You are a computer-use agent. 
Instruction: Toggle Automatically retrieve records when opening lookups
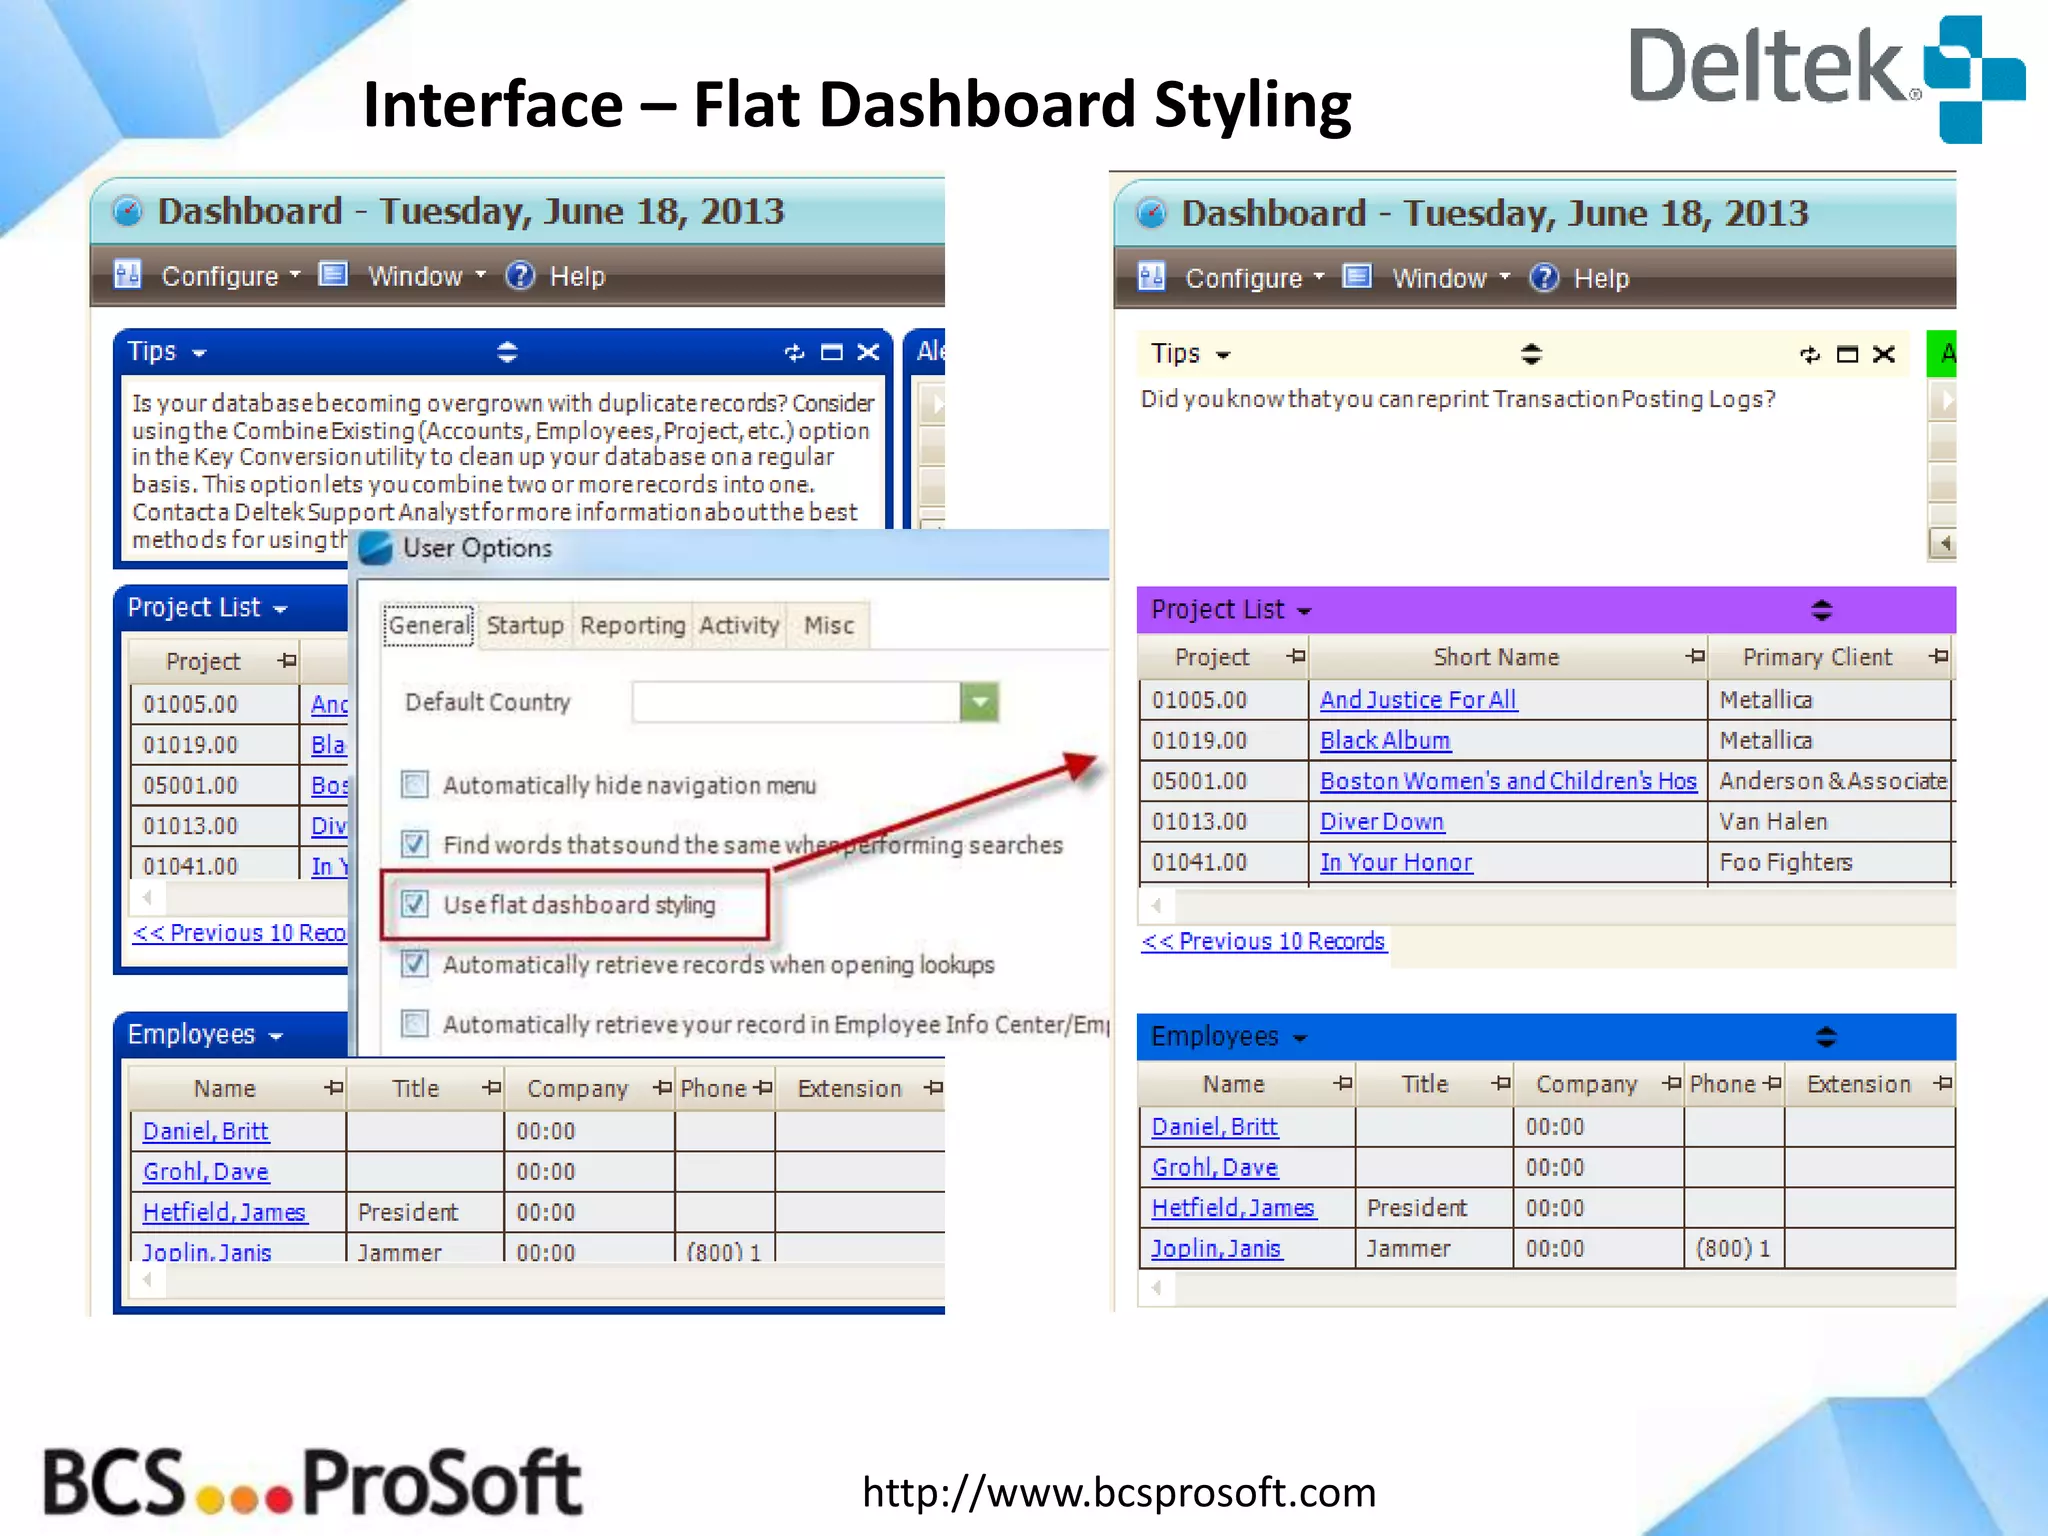415,964
